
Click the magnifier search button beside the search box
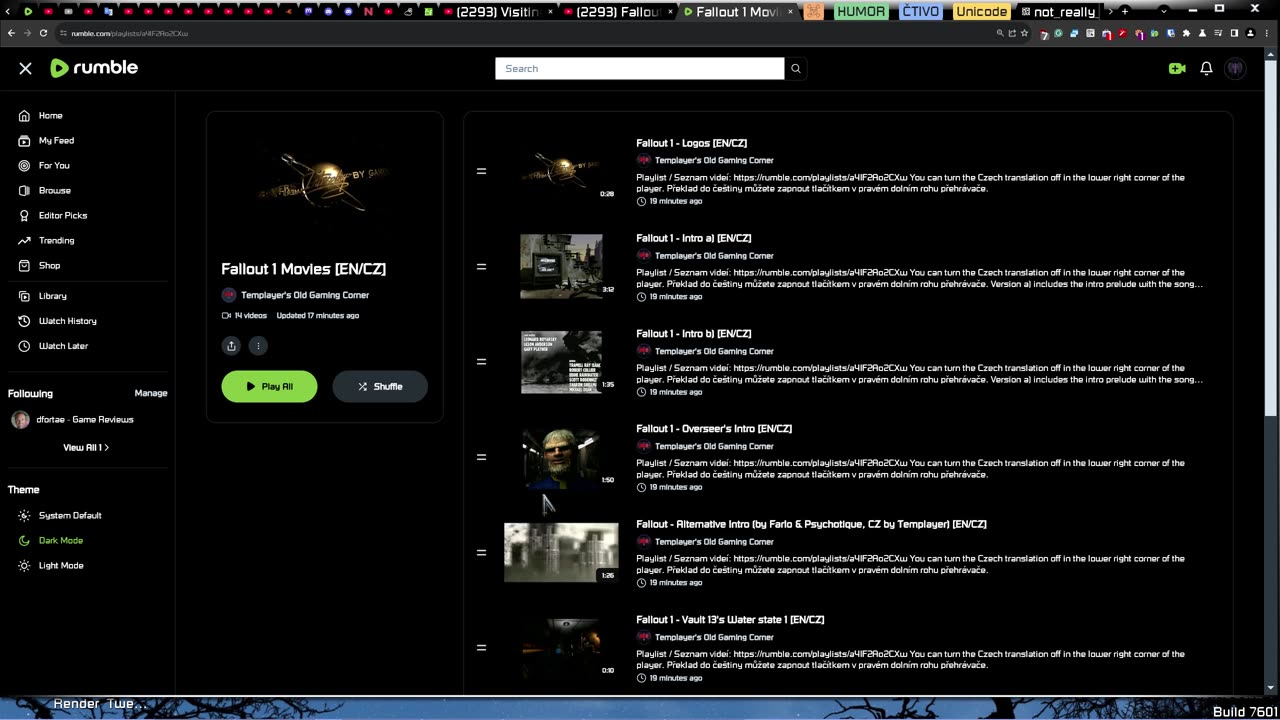796,68
